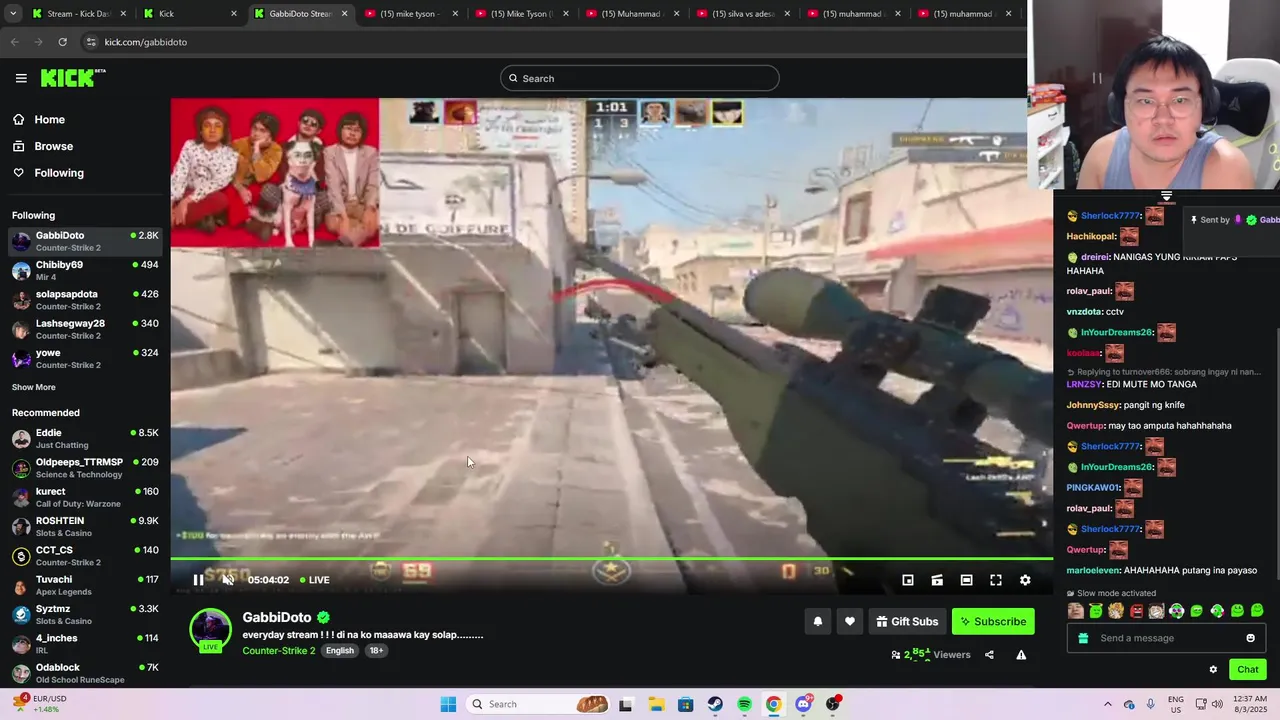Focus the Send a message field
Image resolution: width=1280 pixels, height=720 pixels.
pyautogui.click(x=1166, y=638)
